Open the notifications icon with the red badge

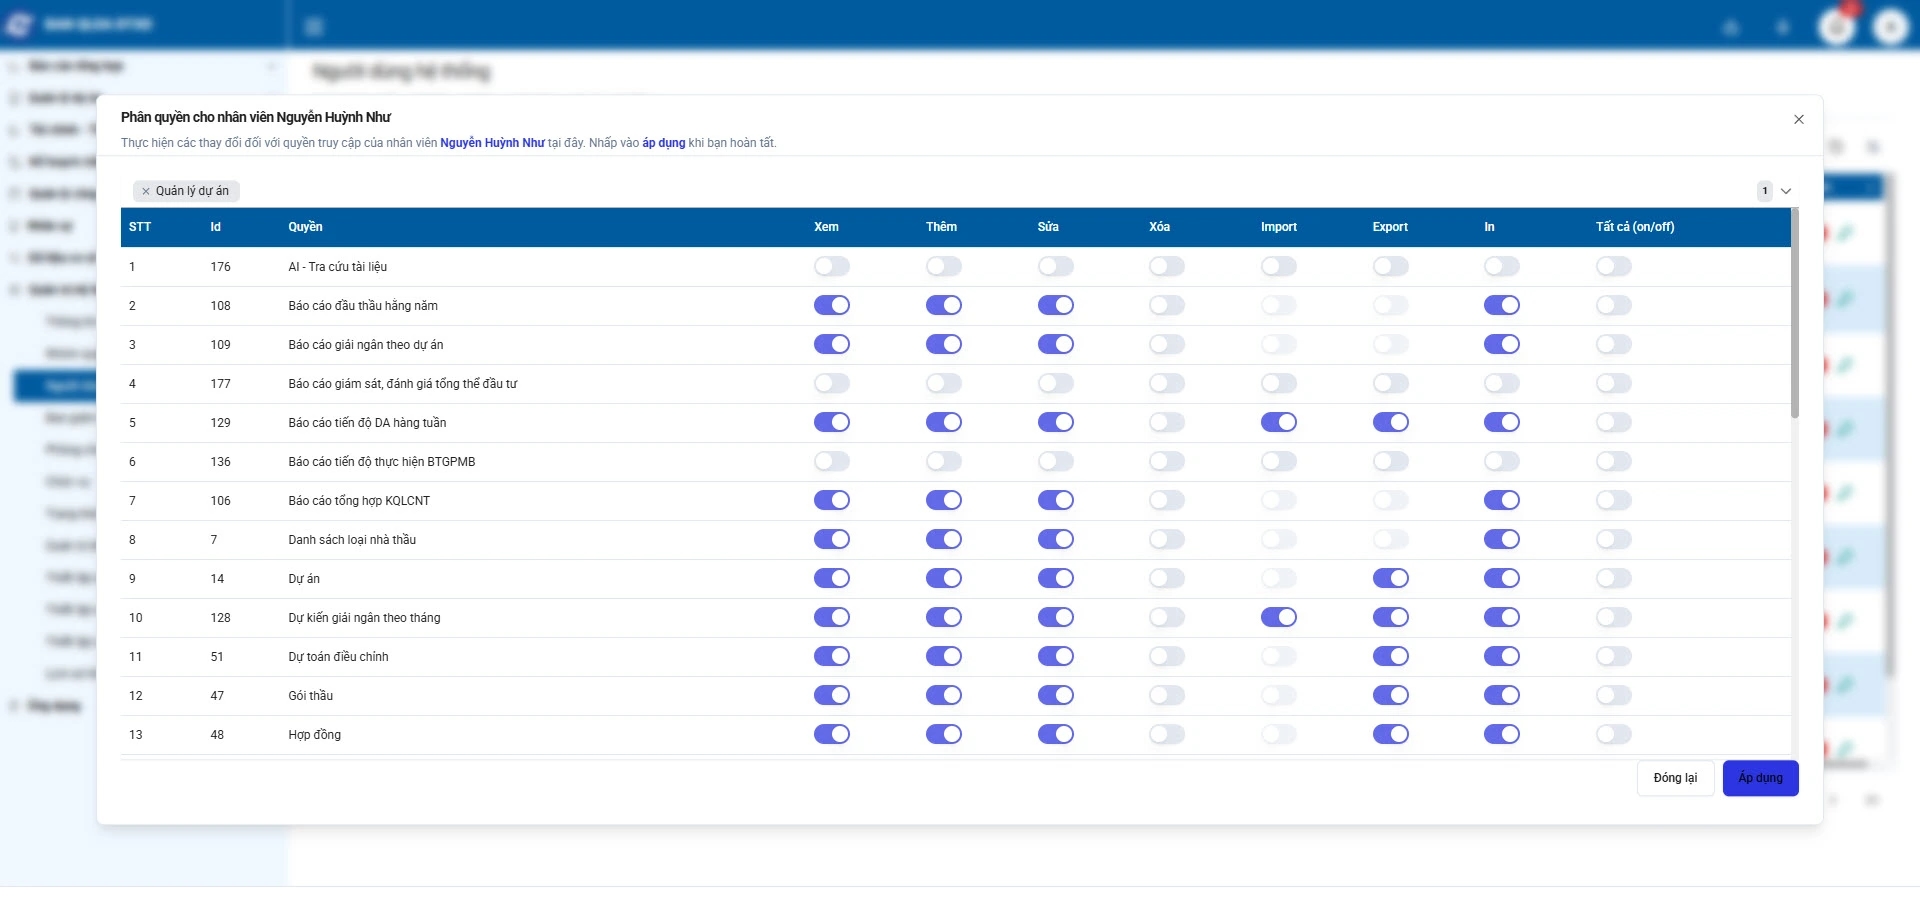tap(1837, 27)
